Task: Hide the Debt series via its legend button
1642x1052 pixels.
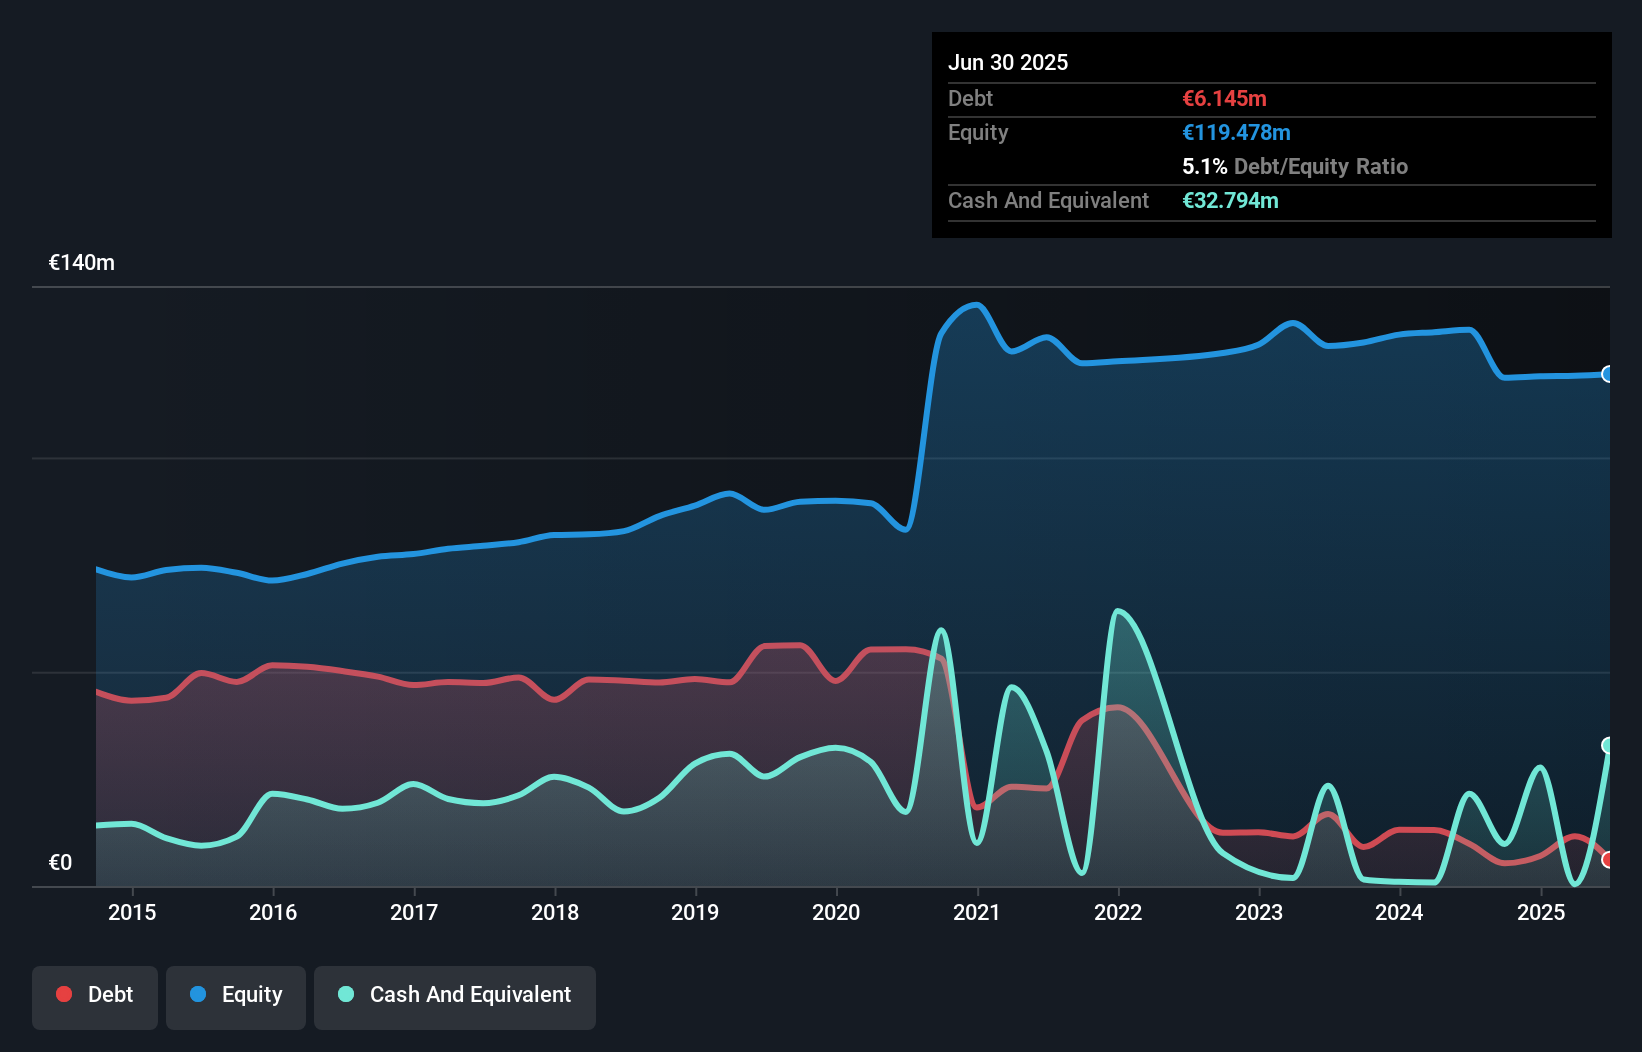Action: (x=94, y=995)
